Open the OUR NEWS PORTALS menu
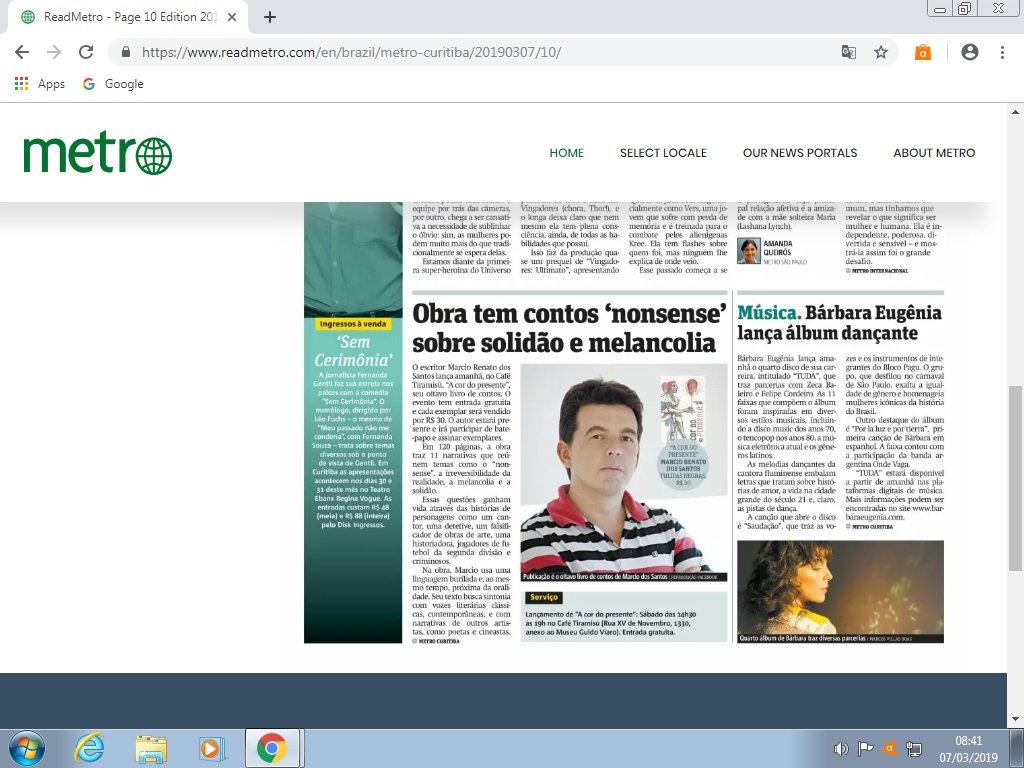This screenshot has width=1024, height=768. 799,153
